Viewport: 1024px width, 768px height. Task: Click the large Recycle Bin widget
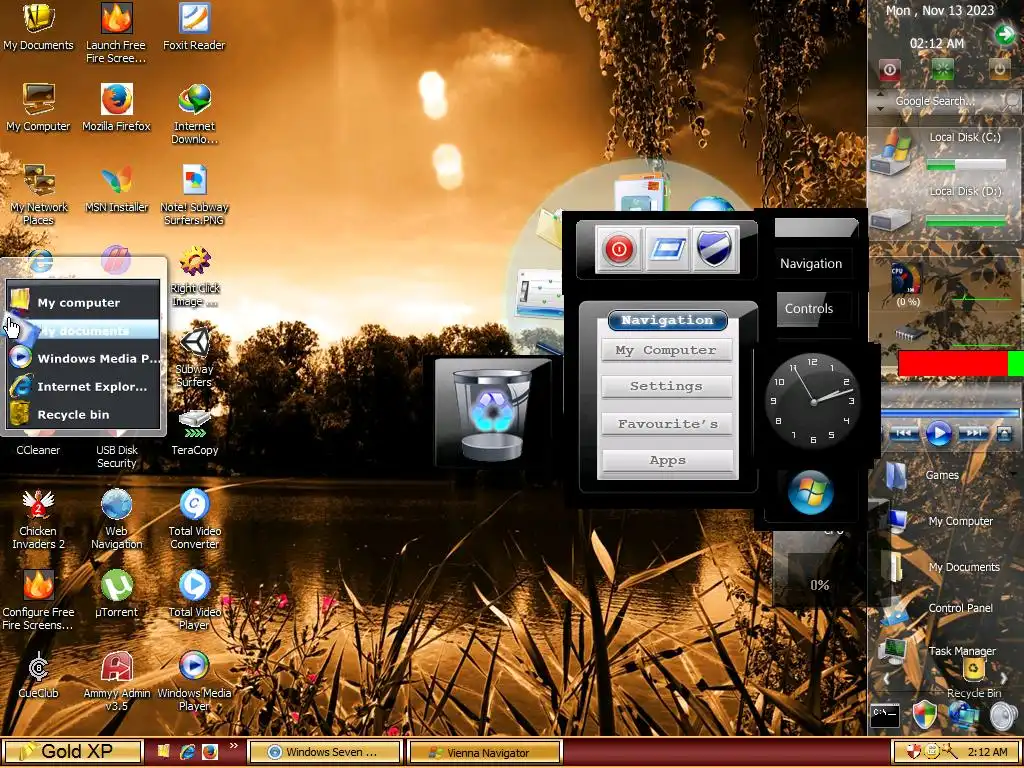[492, 413]
